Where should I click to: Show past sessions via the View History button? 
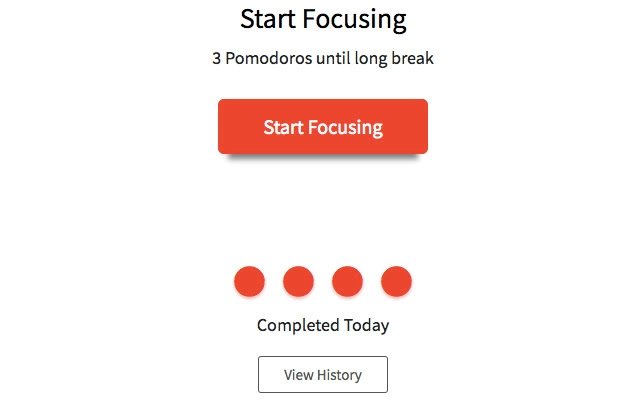tap(323, 374)
